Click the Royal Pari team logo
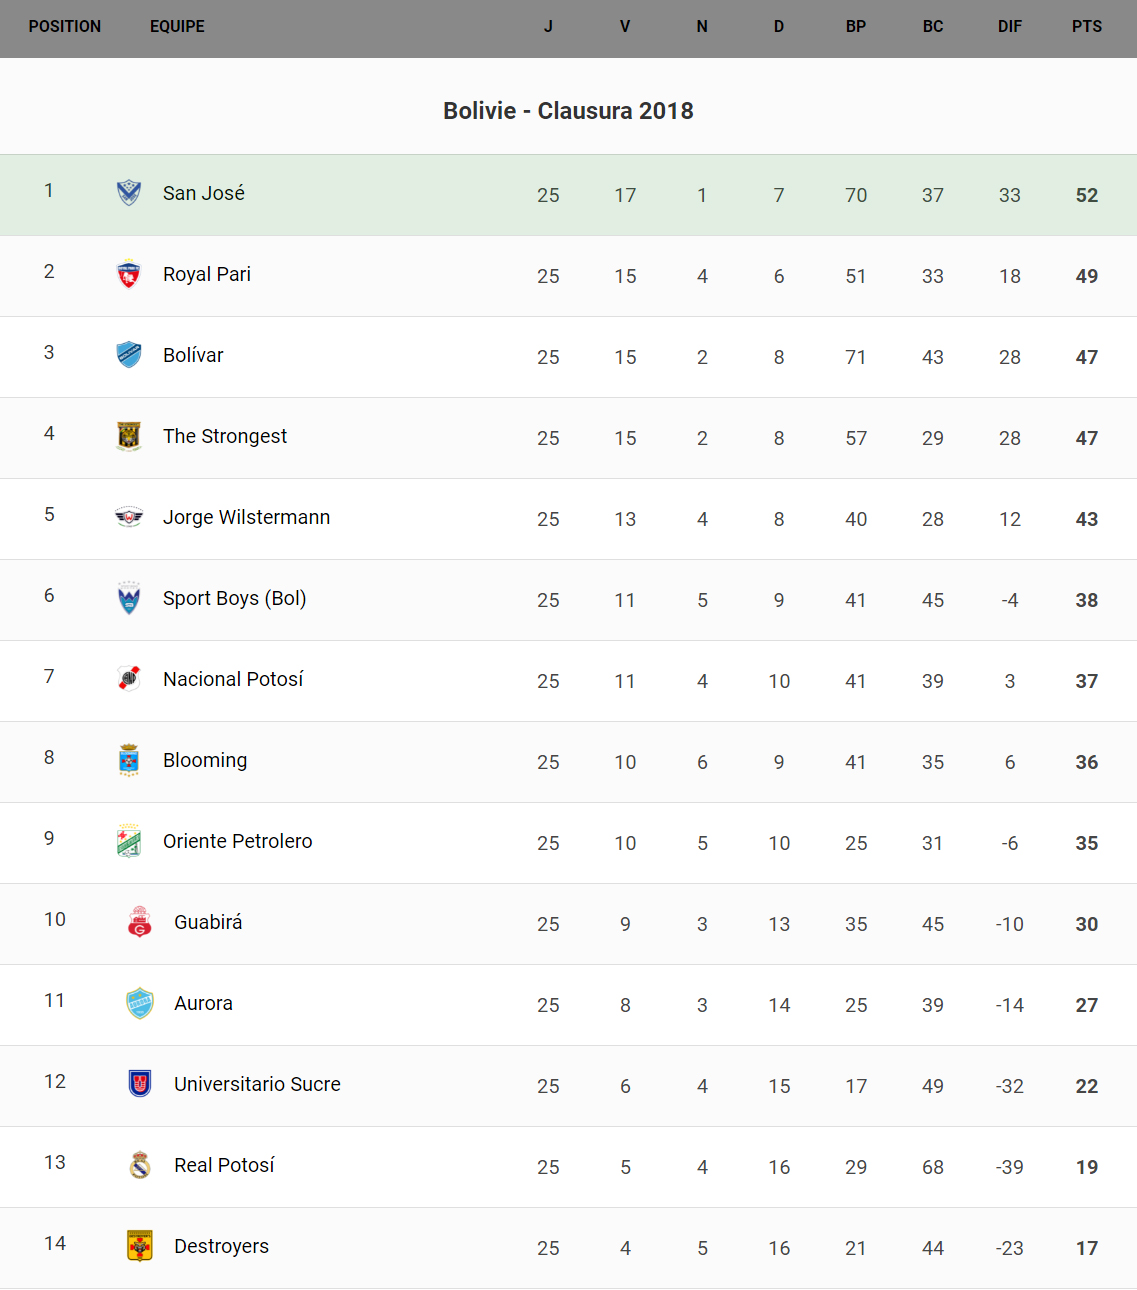This screenshot has width=1137, height=1290. [x=129, y=274]
